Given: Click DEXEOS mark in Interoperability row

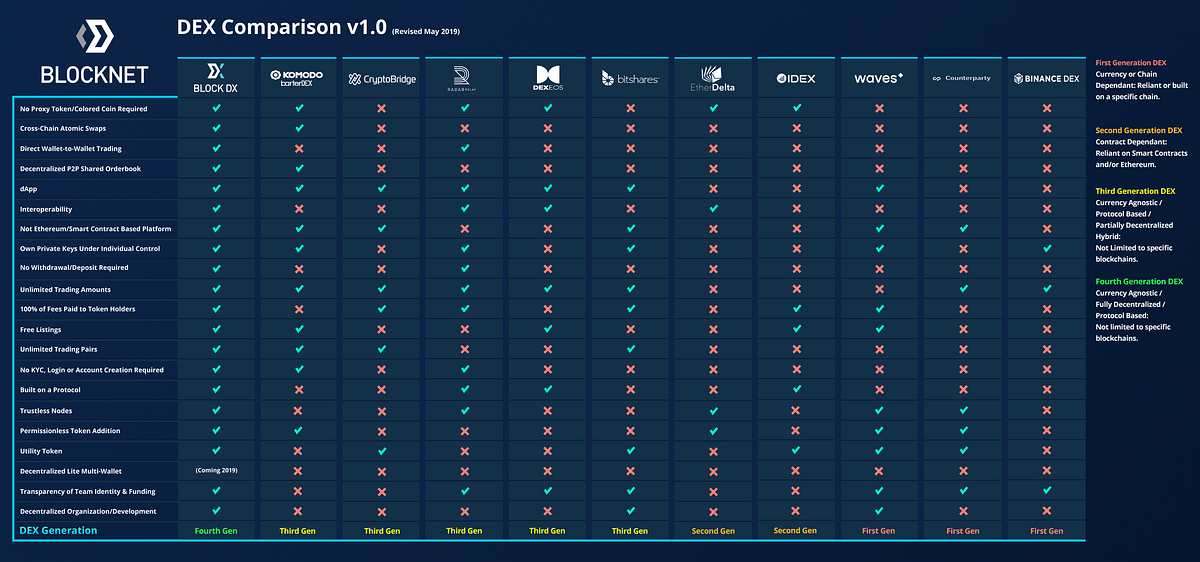Looking at the screenshot, I should click(547, 209).
